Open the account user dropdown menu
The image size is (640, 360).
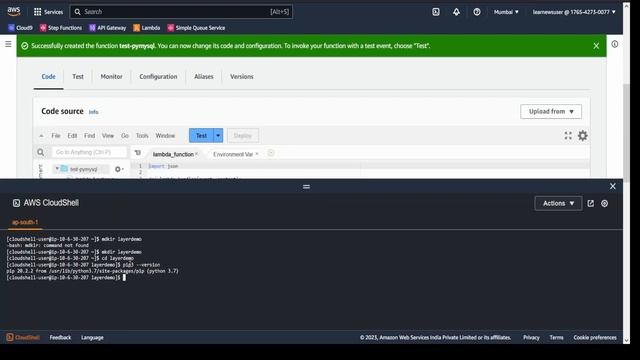[574, 12]
